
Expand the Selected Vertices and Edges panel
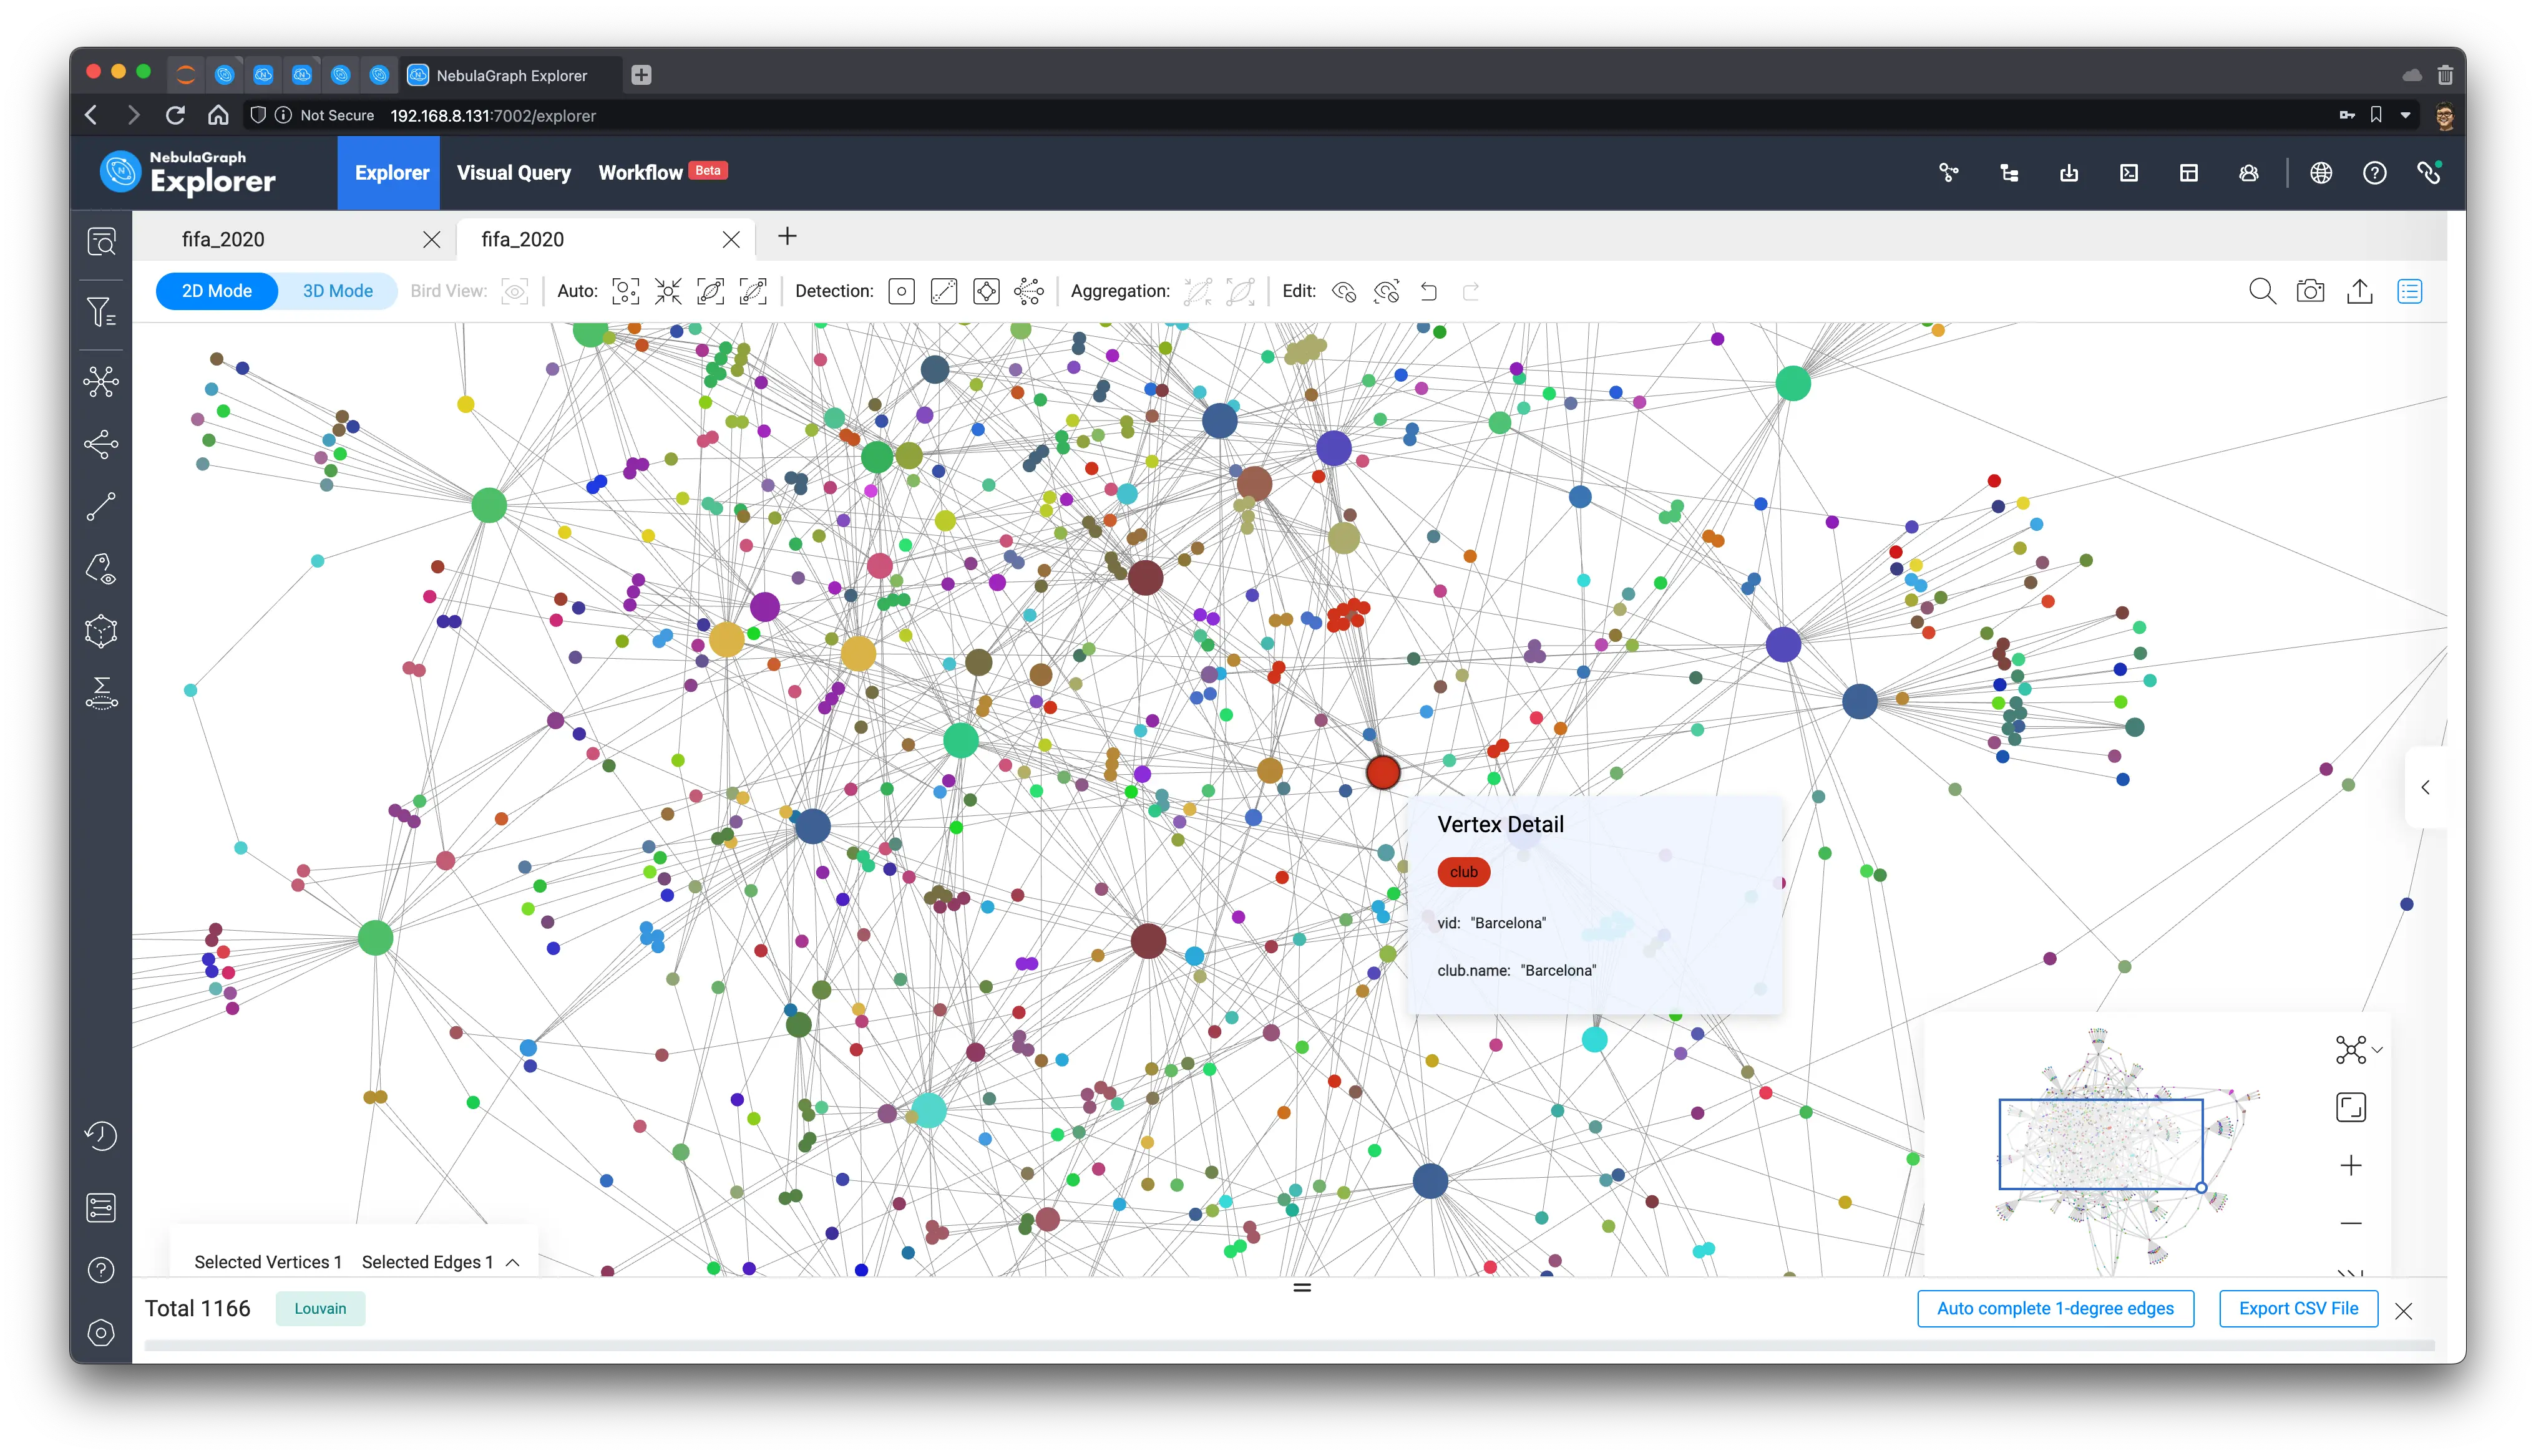pos(513,1262)
